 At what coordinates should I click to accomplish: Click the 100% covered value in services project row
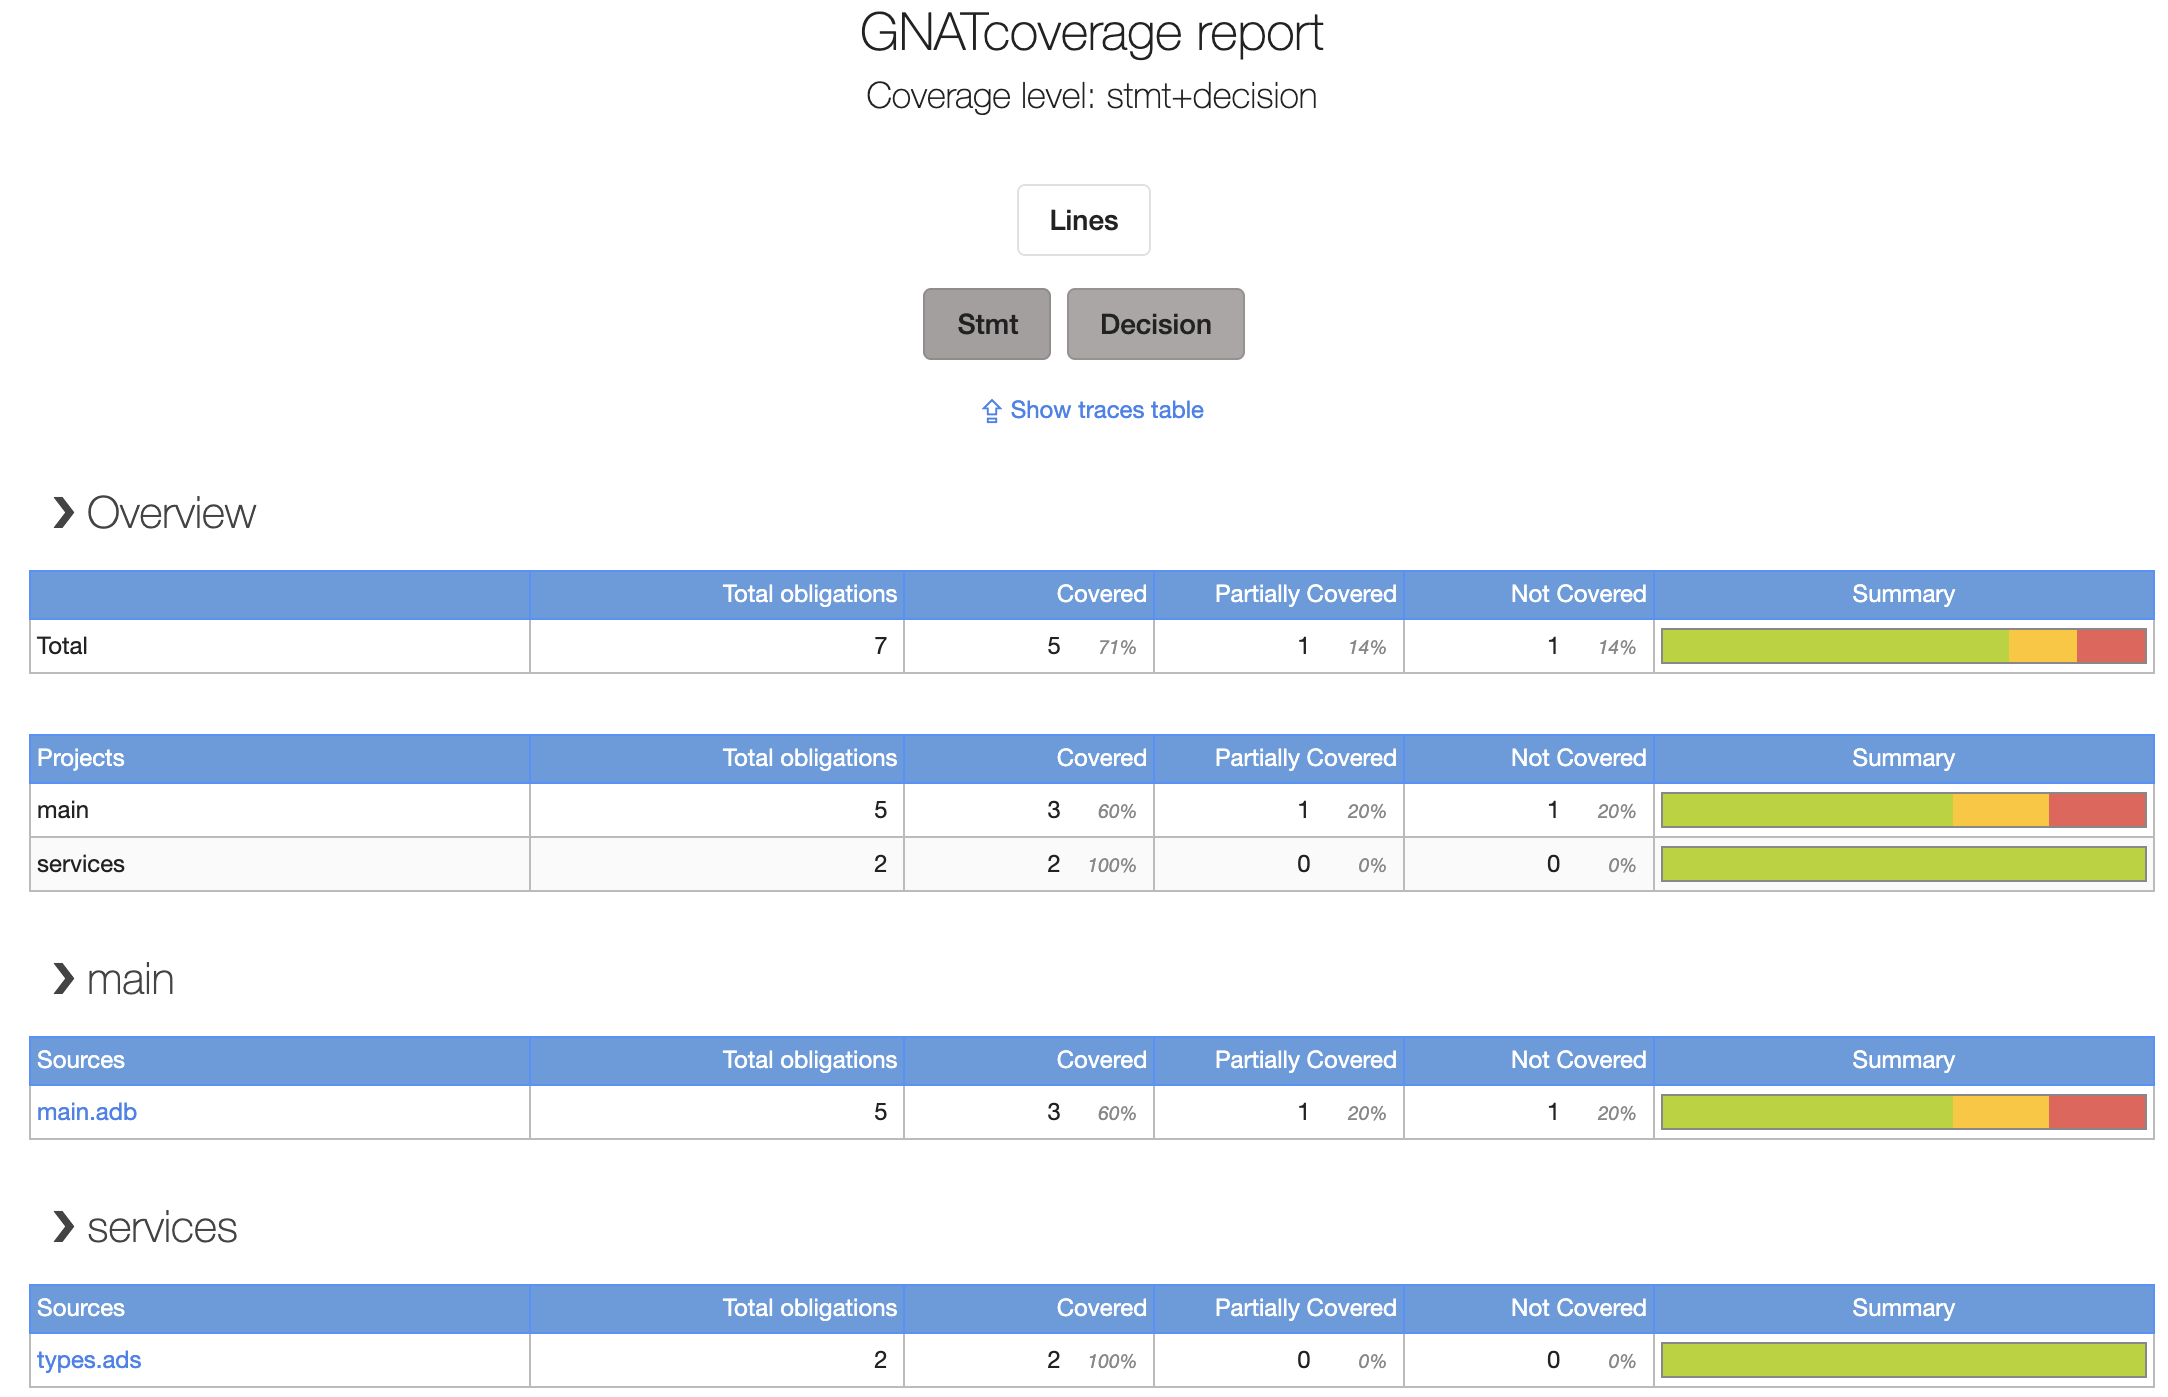click(1112, 866)
